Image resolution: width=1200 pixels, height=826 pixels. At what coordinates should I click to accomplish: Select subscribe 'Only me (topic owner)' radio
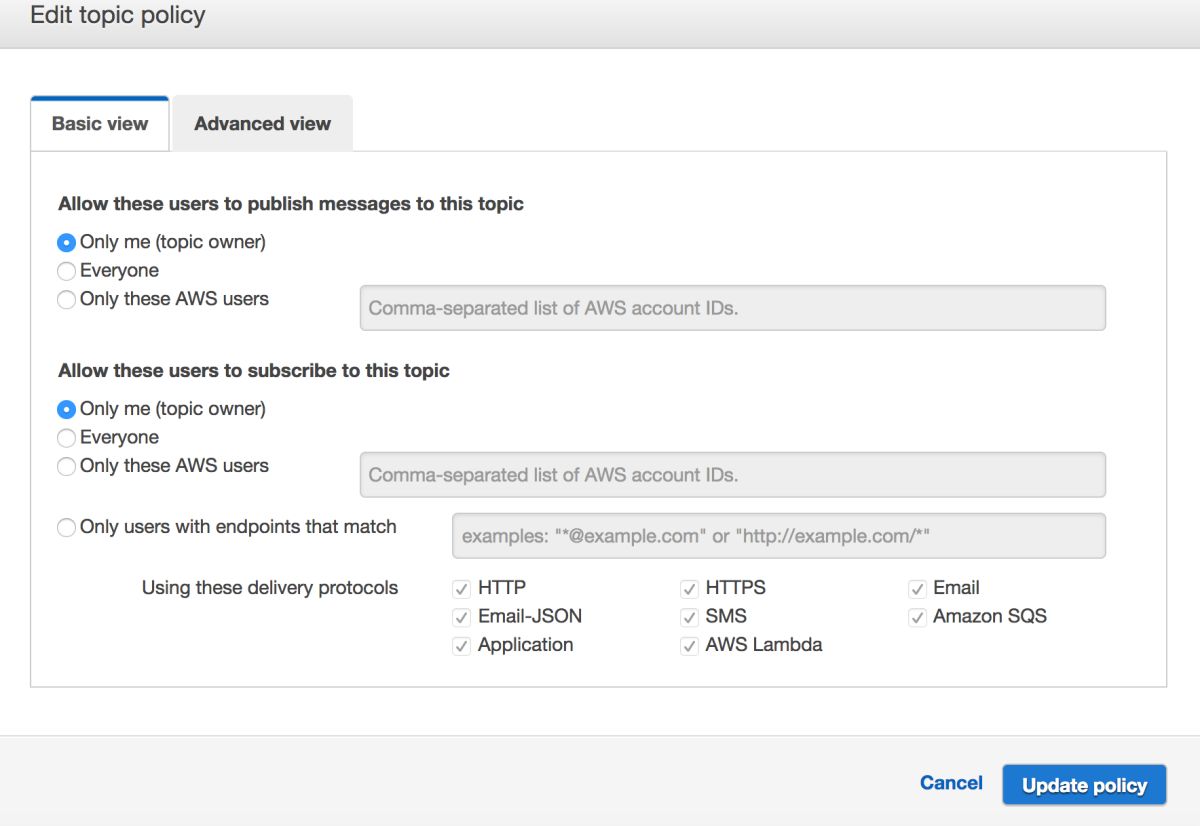click(67, 409)
